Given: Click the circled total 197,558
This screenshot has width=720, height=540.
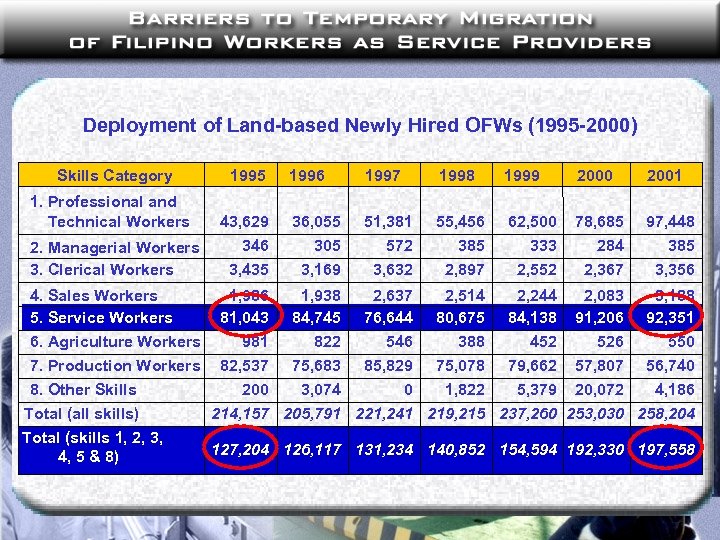Looking at the screenshot, I should point(666,449).
